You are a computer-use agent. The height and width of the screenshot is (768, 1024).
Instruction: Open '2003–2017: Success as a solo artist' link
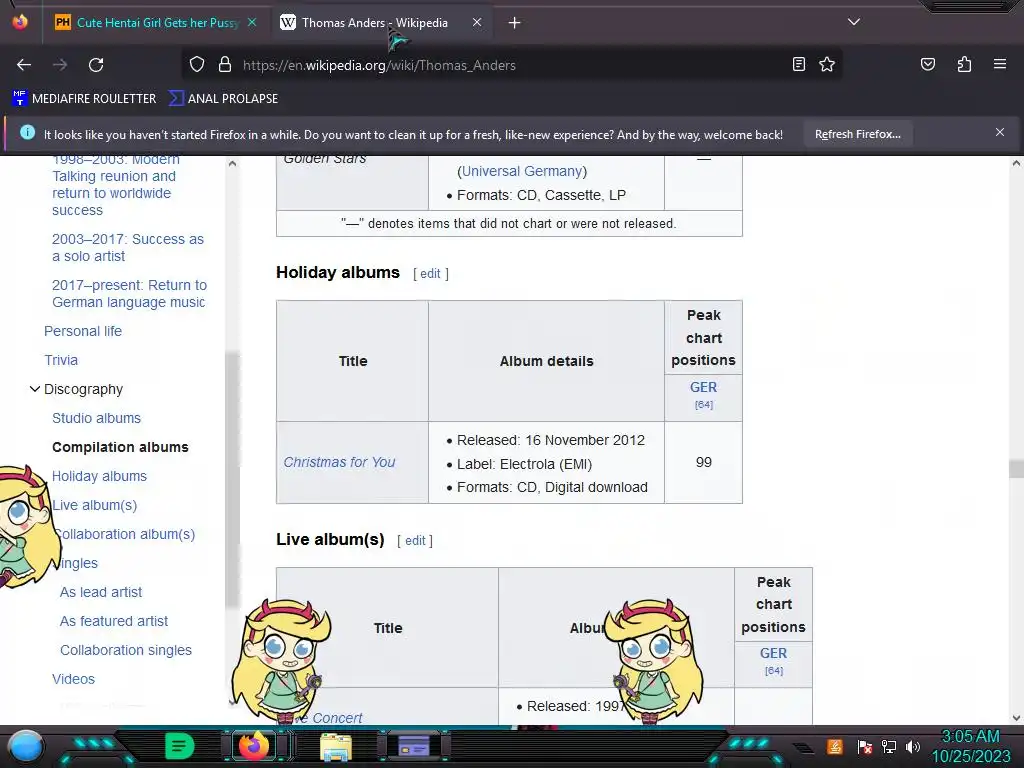coord(128,248)
